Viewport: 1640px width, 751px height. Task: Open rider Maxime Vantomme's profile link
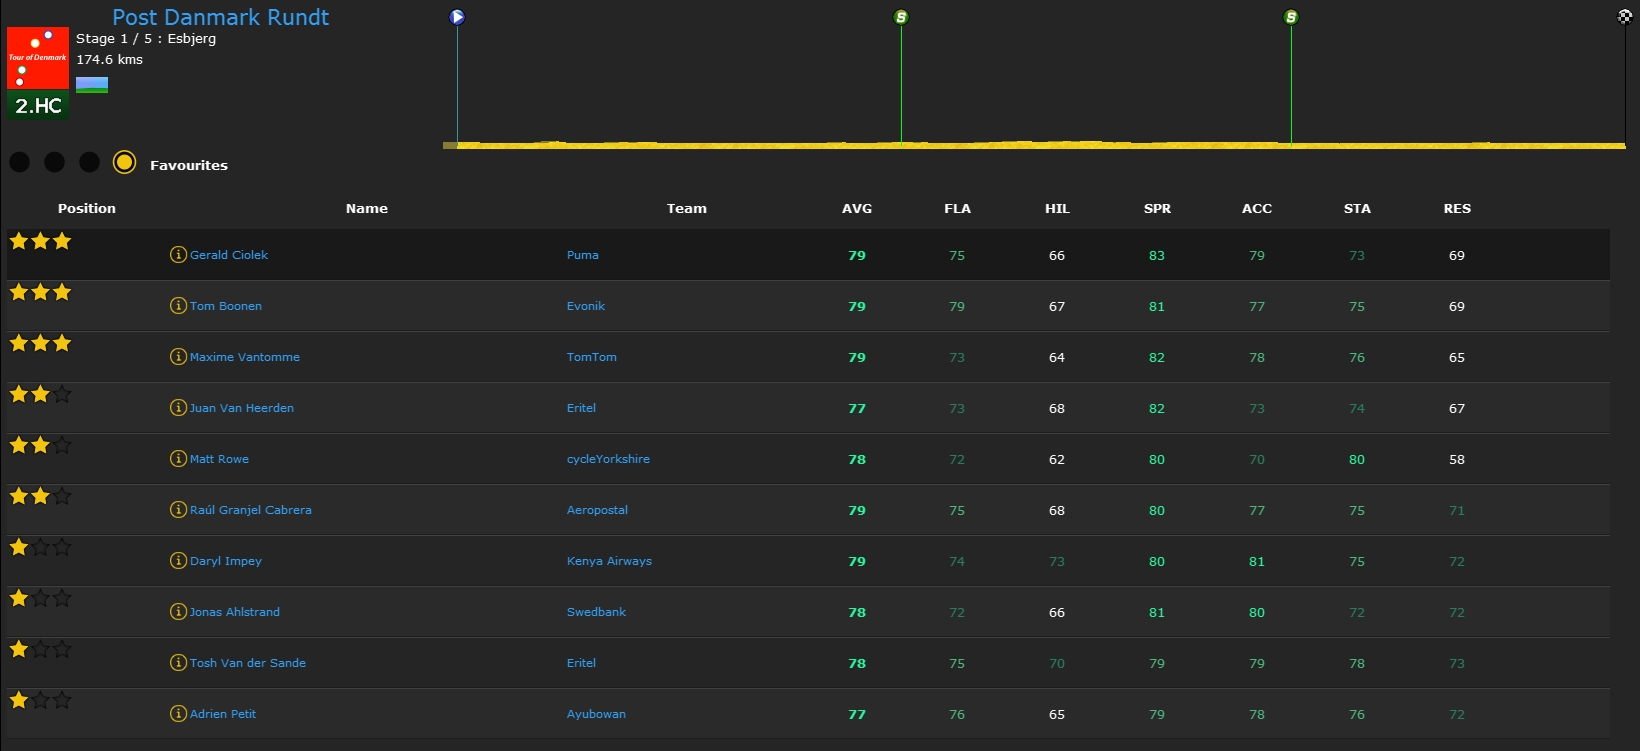tap(245, 357)
